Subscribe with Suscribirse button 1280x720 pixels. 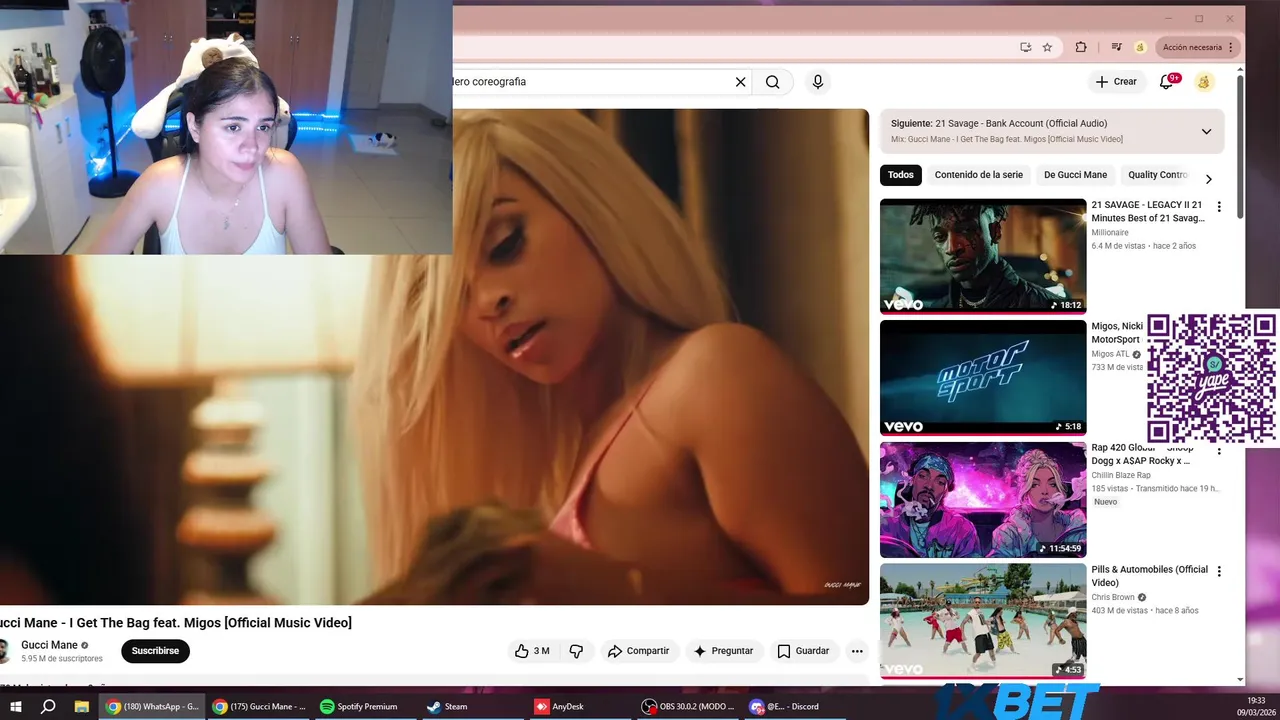(155, 651)
